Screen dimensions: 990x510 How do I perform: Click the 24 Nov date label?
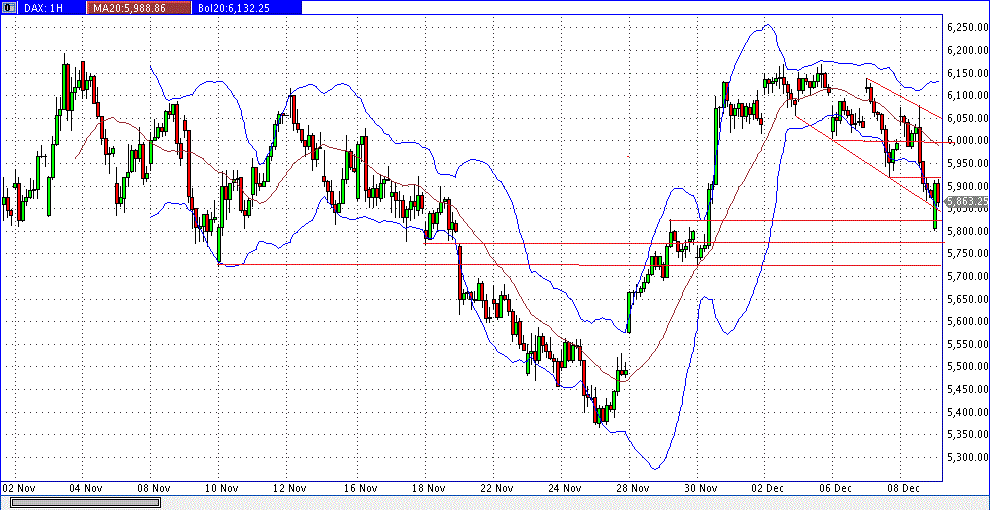coord(563,488)
